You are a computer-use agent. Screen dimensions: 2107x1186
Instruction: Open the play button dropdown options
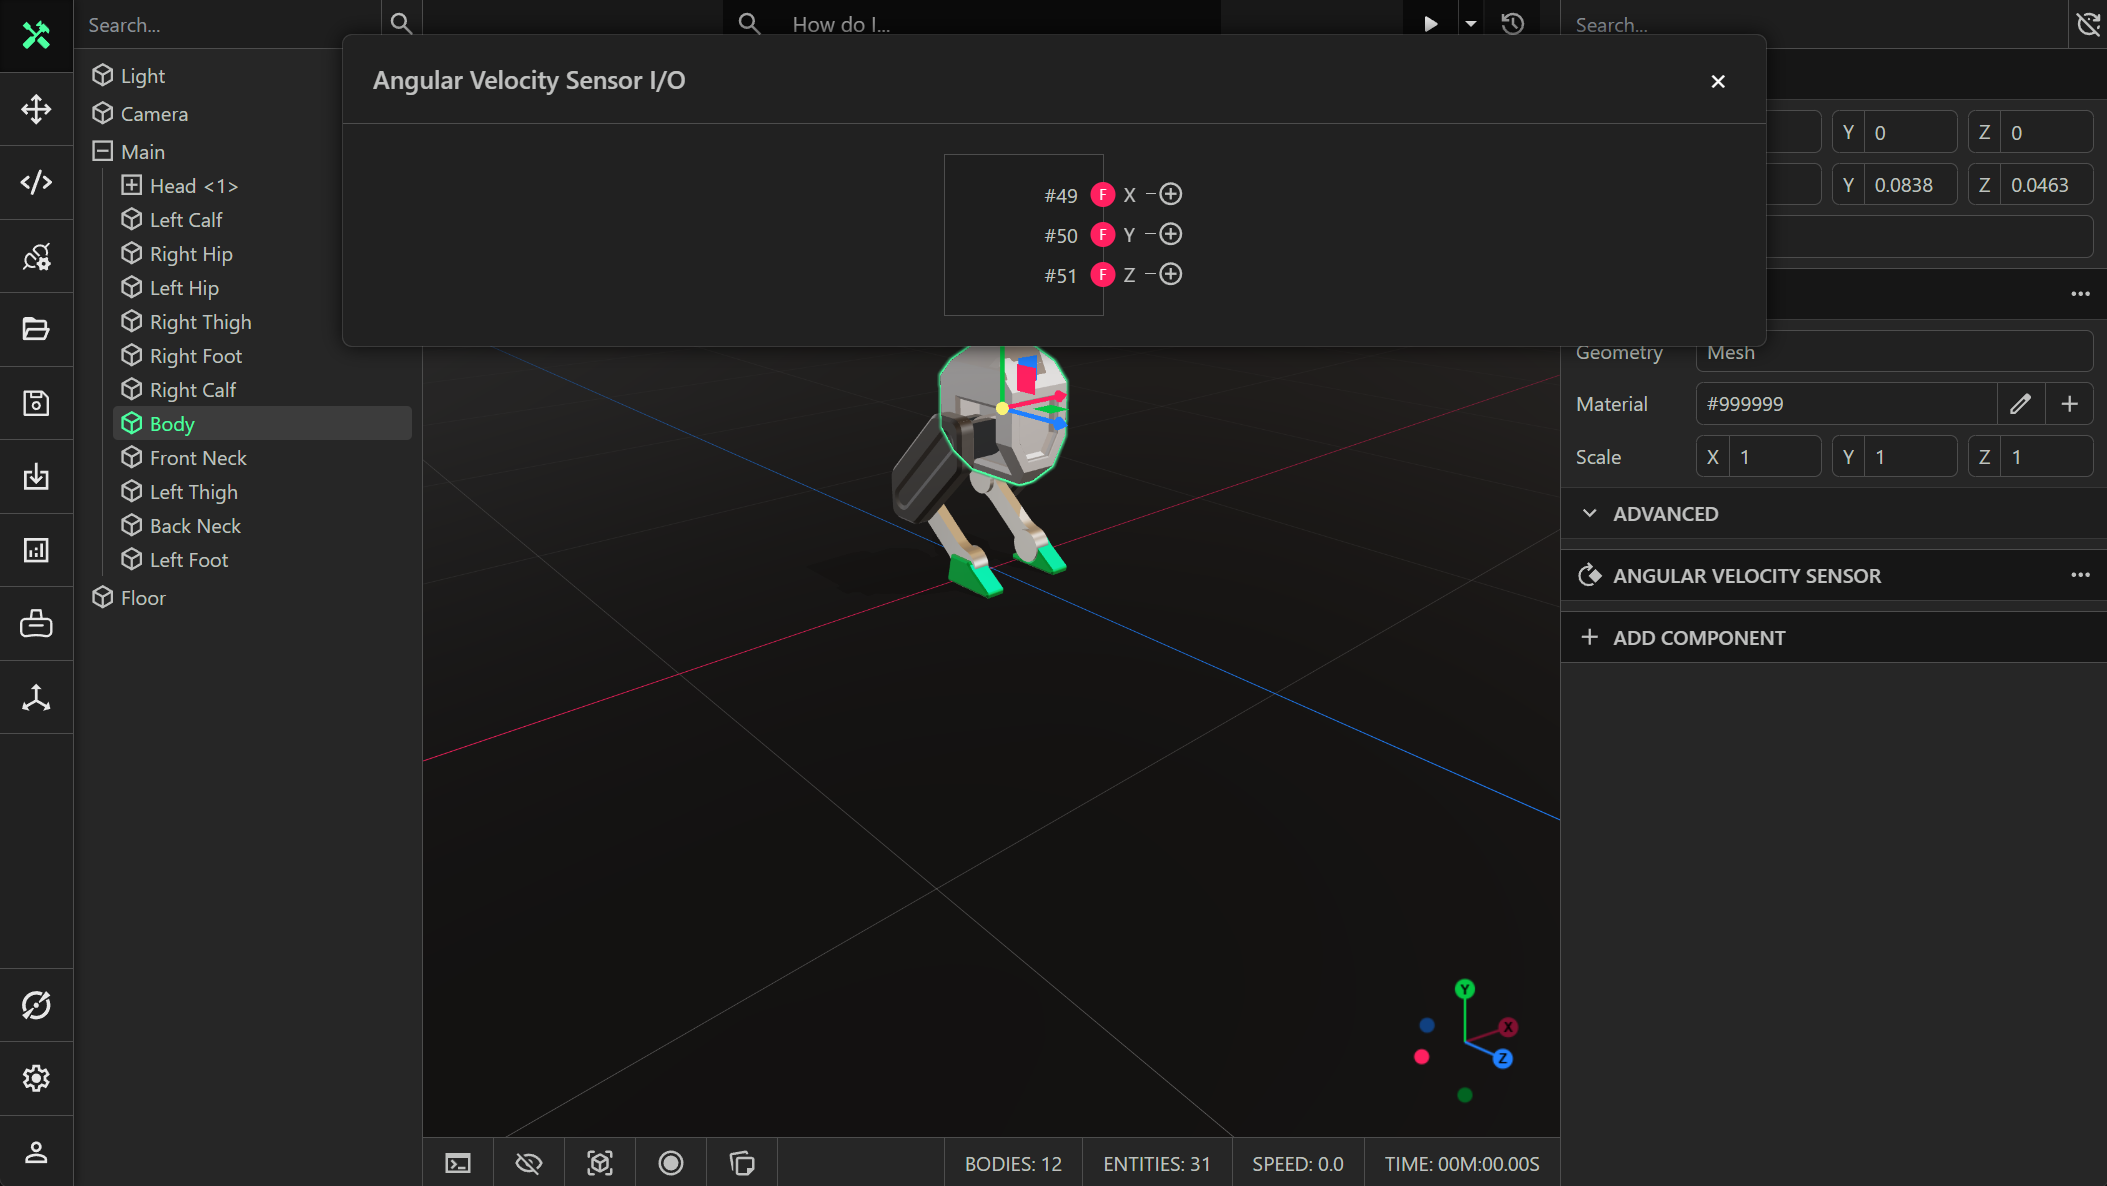pos(1470,23)
